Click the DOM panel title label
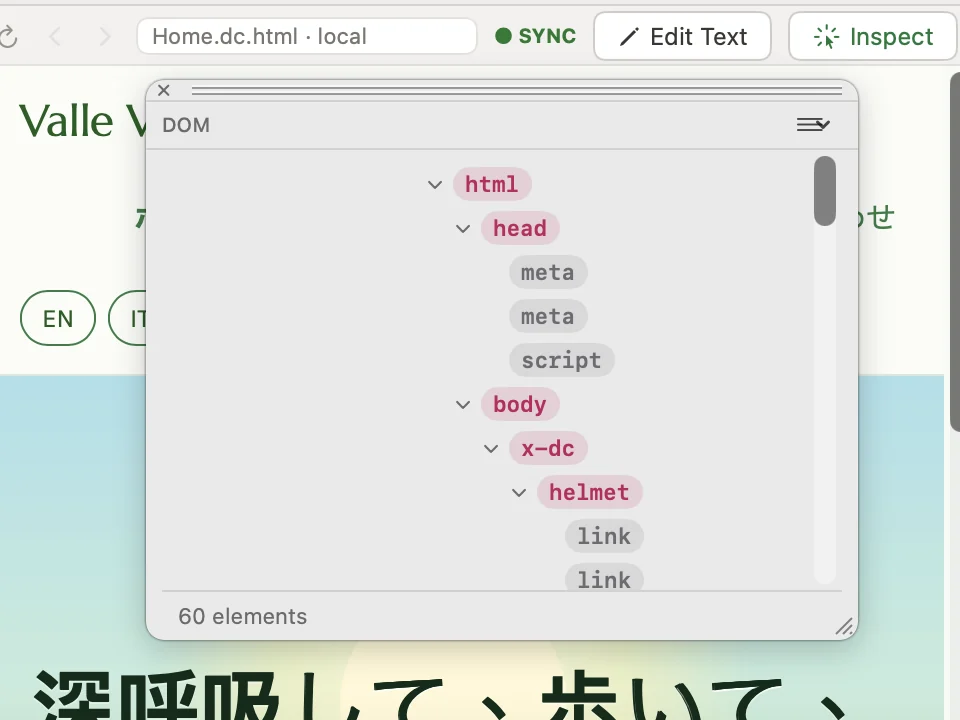Image resolution: width=960 pixels, height=720 pixels. click(186, 125)
